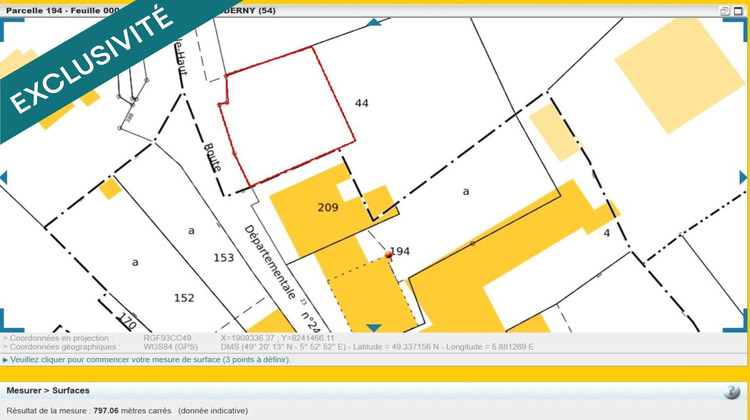Click the maximize window icon at top right
The height and width of the screenshot is (420, 750).
pyautogui.click(x=739, y=11)
